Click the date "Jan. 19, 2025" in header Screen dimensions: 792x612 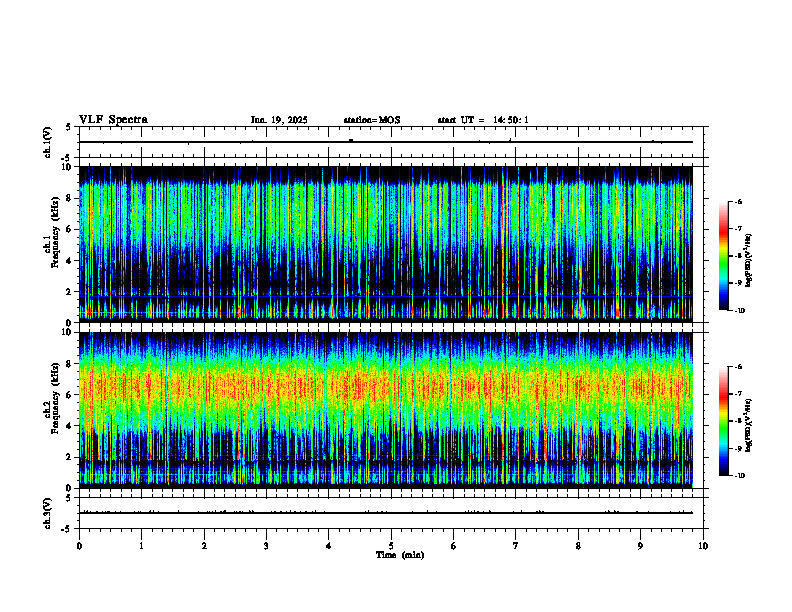tap(279, 120)
